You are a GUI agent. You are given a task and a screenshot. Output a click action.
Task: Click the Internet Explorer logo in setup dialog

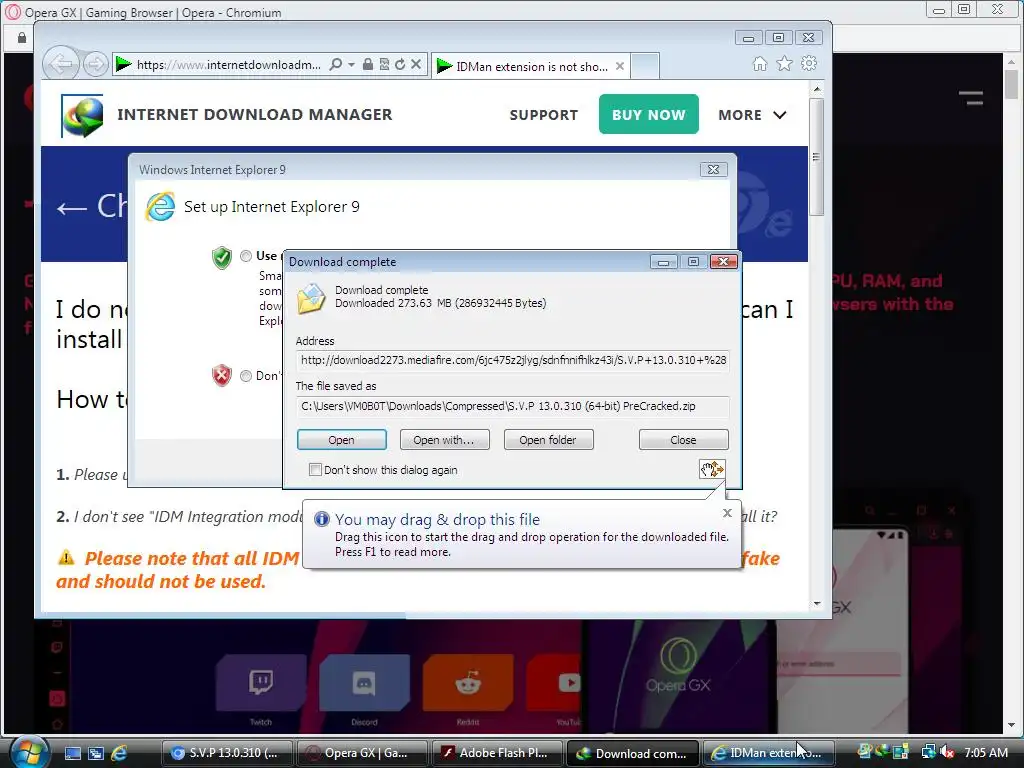(x=160, y=207)
